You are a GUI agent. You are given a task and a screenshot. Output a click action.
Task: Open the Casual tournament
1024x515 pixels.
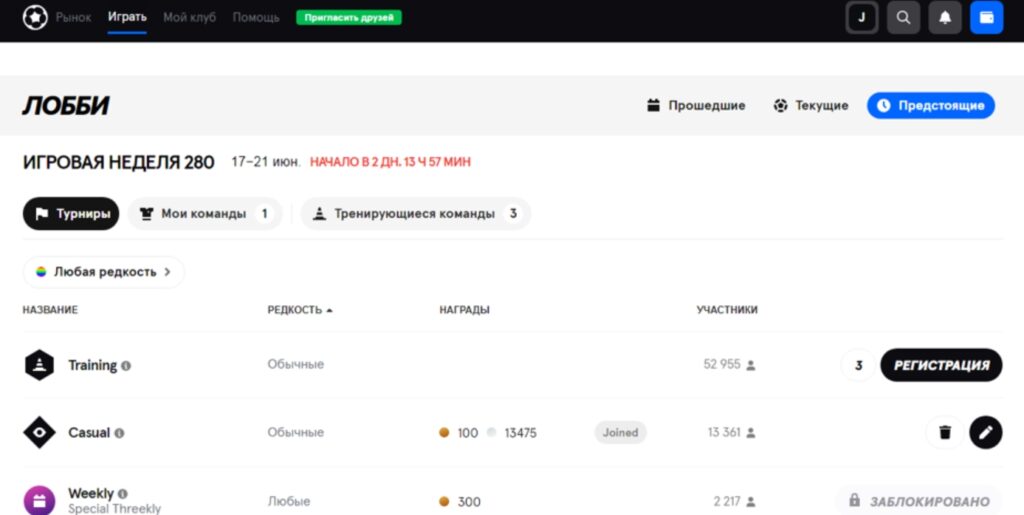click(x=89, y=433)
